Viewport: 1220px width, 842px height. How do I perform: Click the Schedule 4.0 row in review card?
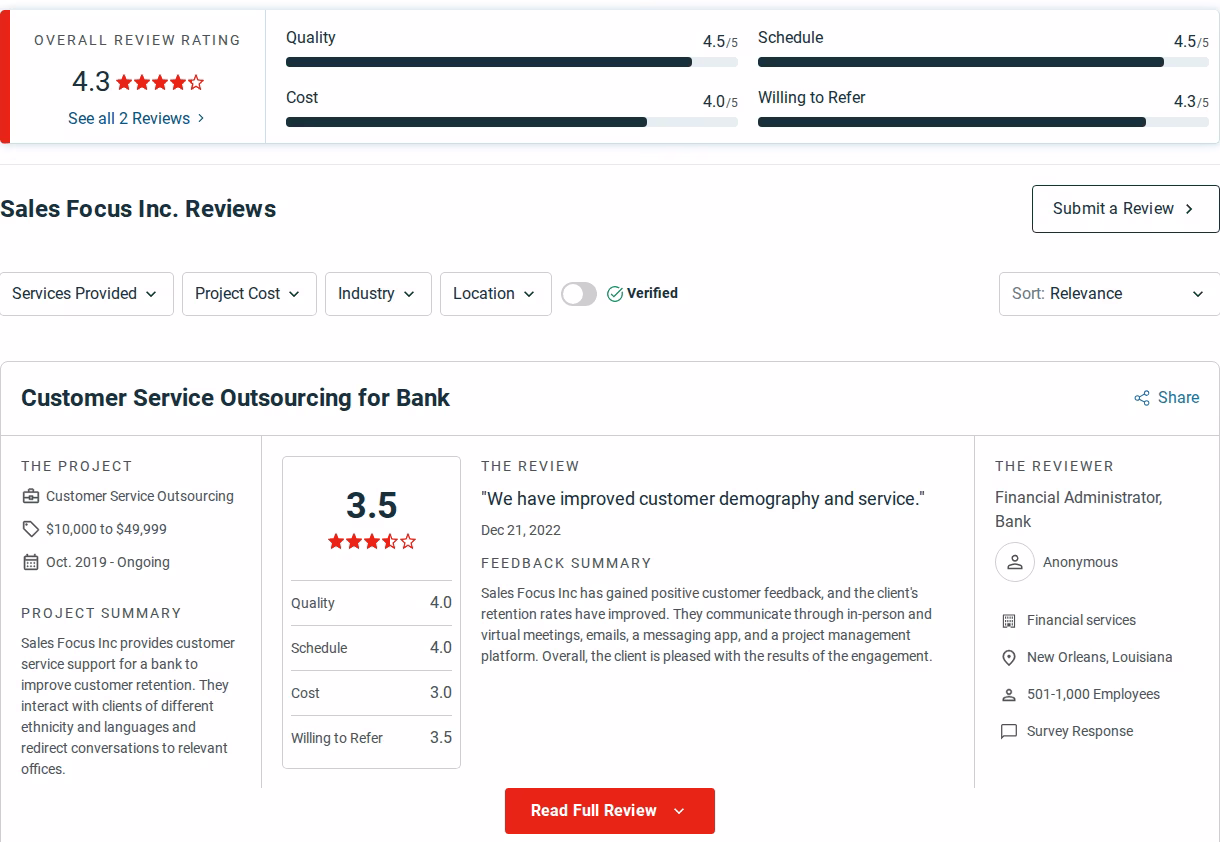point(371,648)
